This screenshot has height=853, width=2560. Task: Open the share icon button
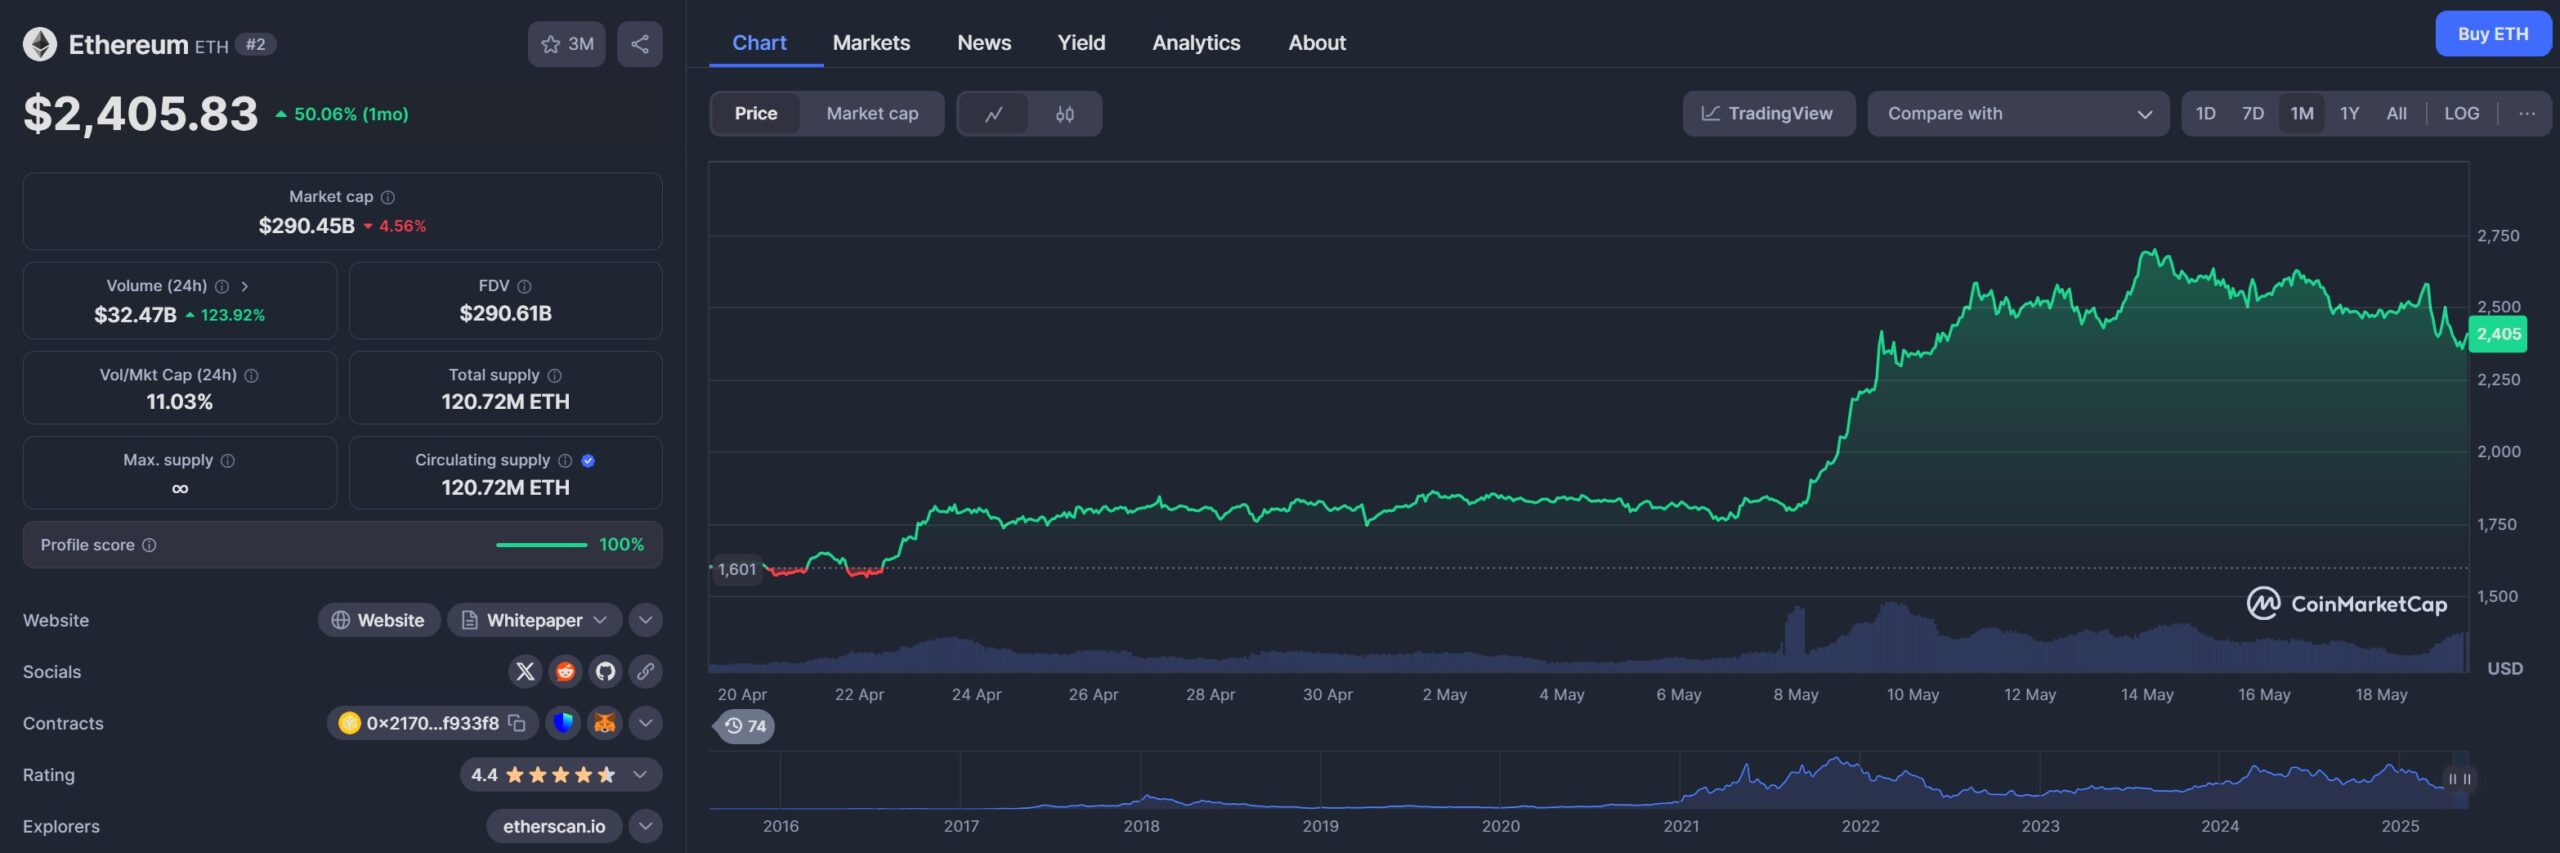click(x=640, y=44)
